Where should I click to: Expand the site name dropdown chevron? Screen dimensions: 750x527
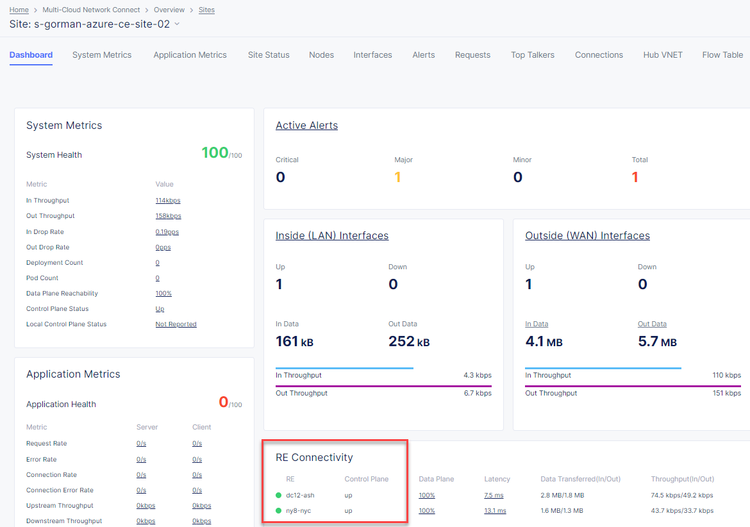177,24
